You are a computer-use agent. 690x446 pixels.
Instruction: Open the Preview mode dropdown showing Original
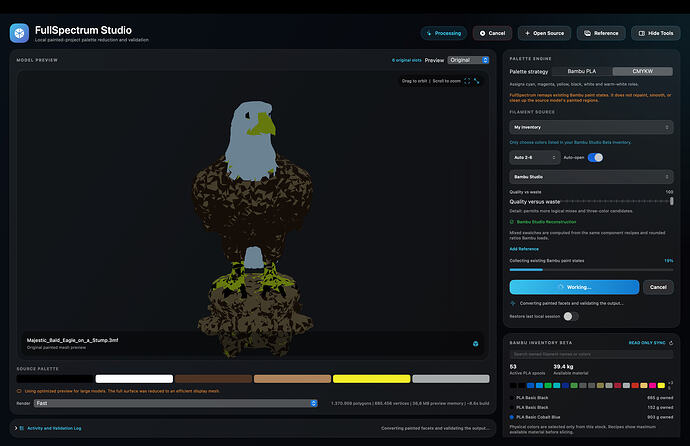[x=468, y=60]
